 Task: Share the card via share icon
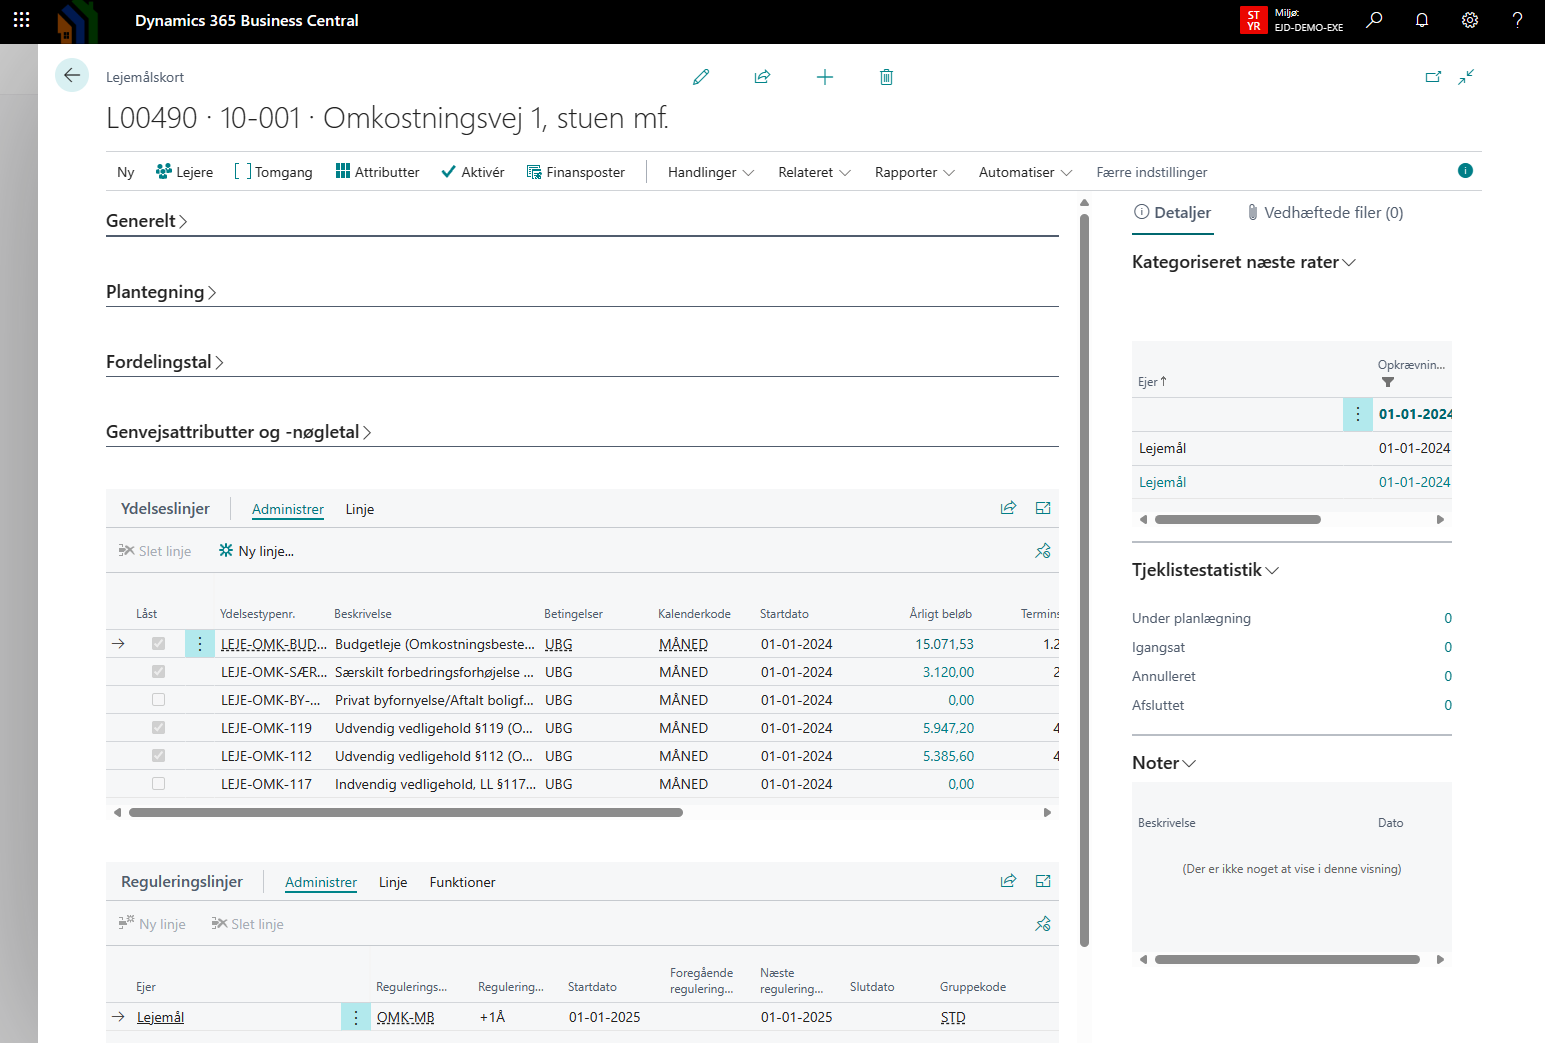coord(762,77)
